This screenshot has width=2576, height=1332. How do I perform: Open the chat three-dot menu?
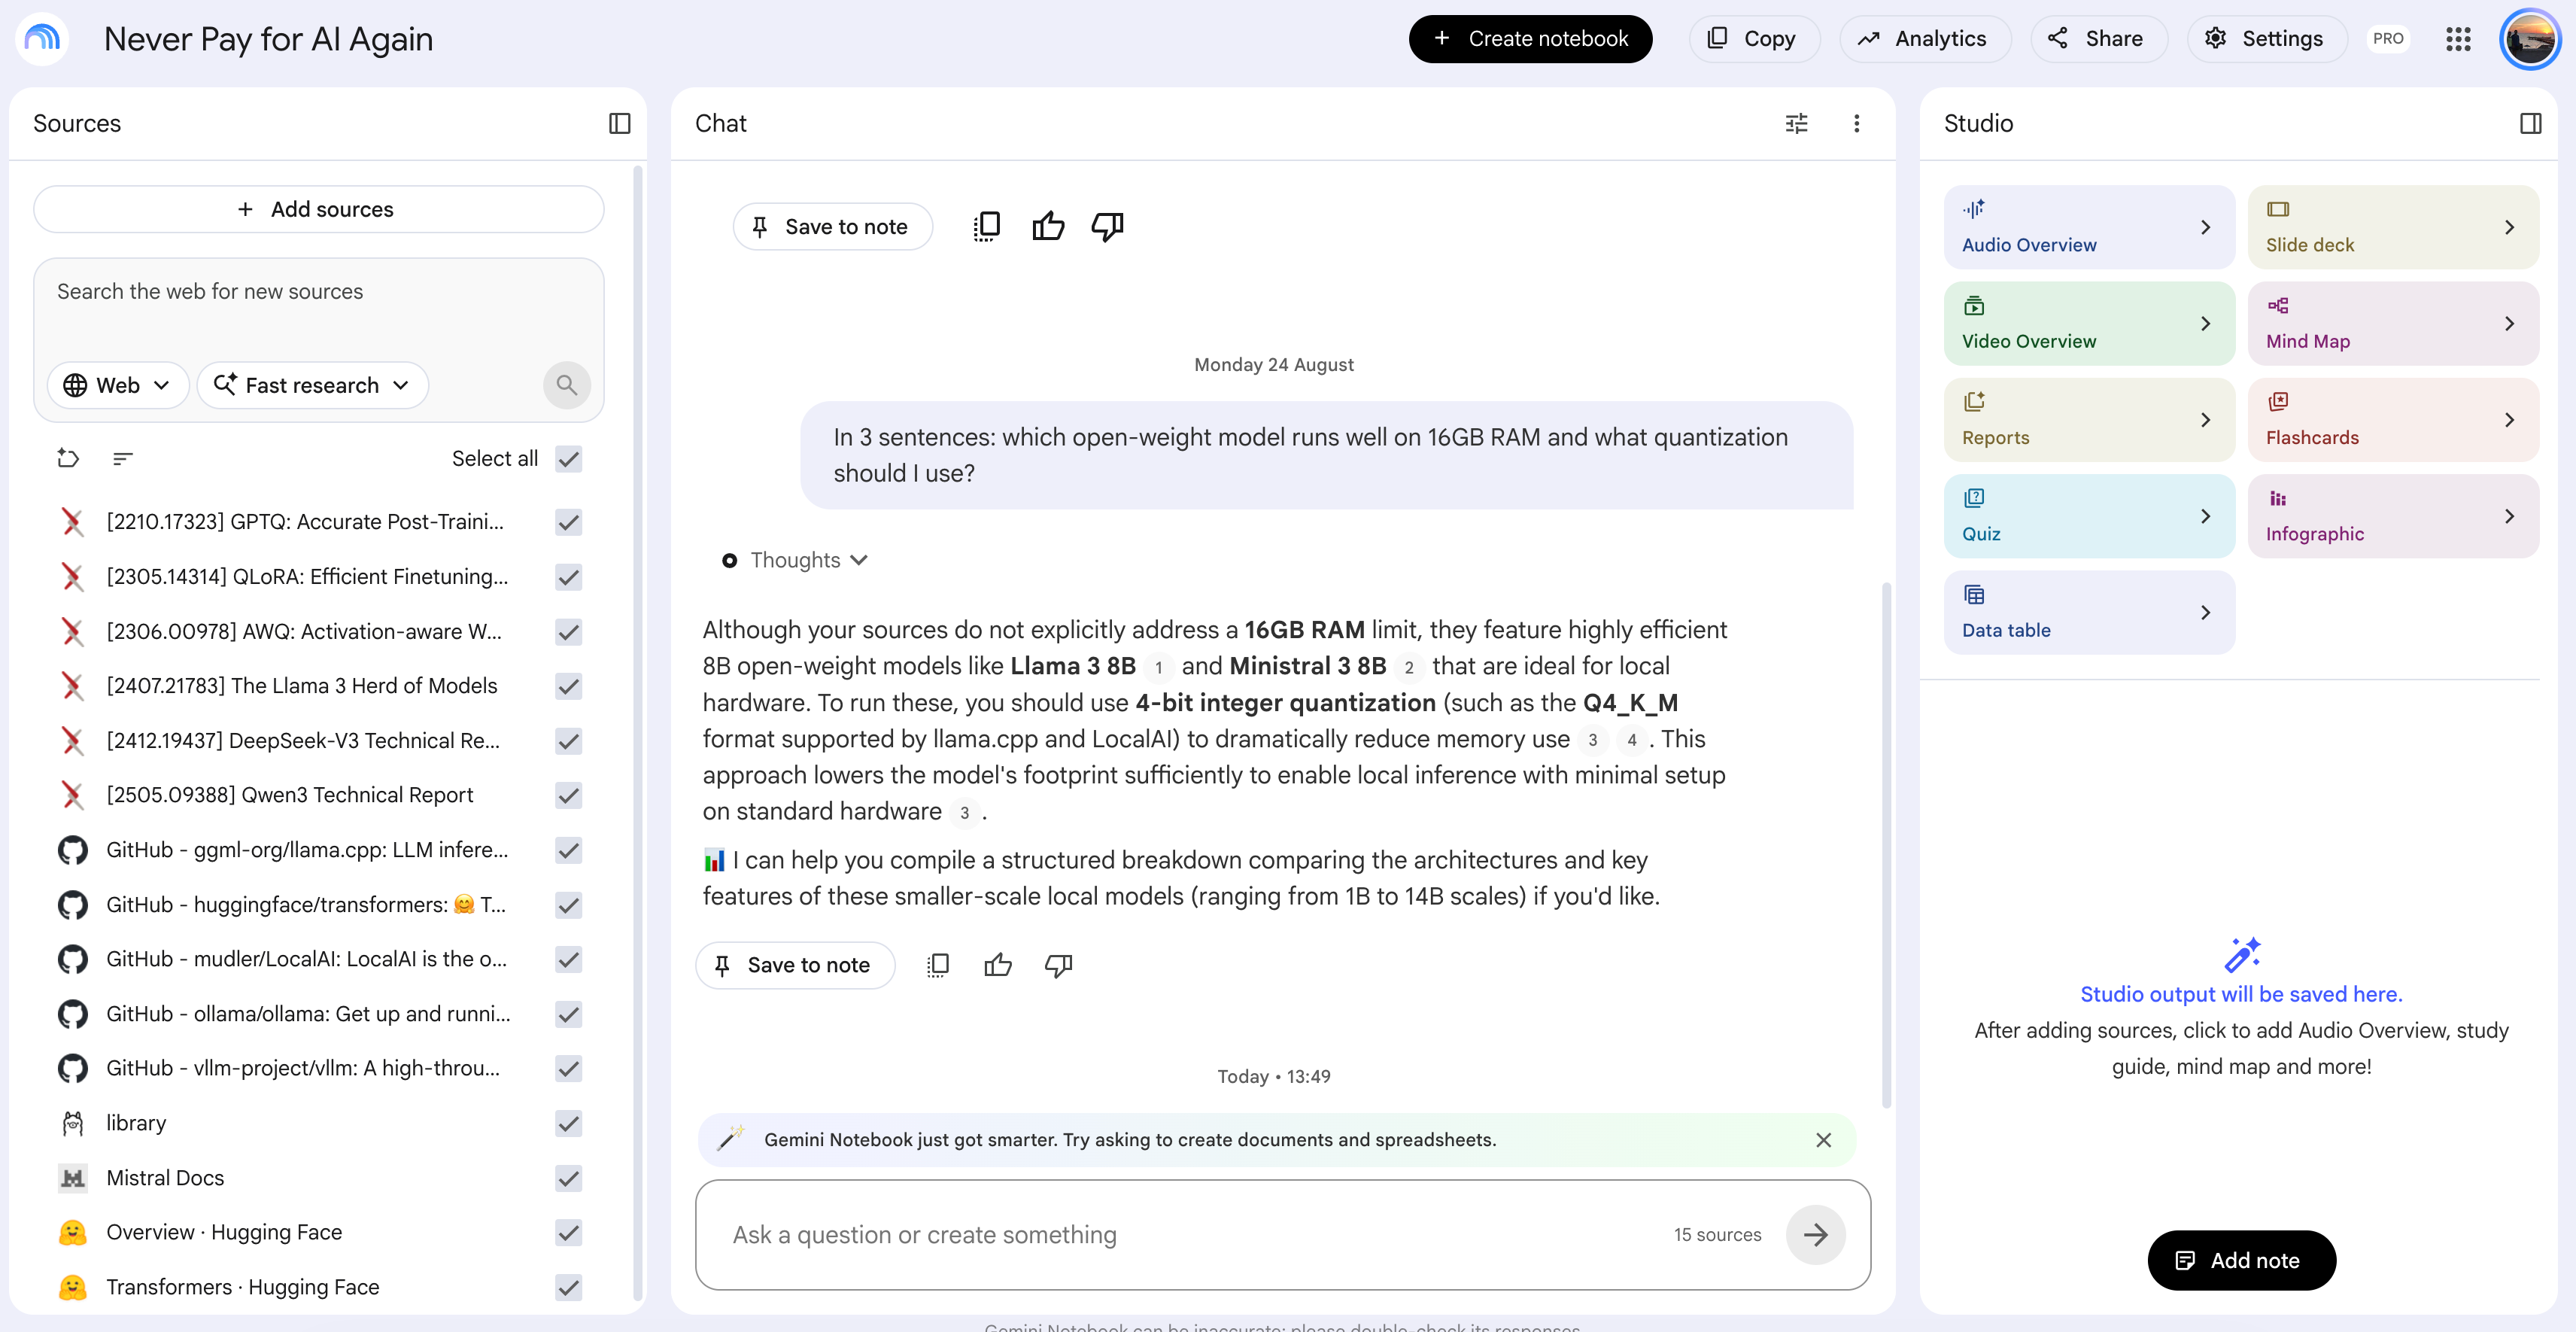1856,123
